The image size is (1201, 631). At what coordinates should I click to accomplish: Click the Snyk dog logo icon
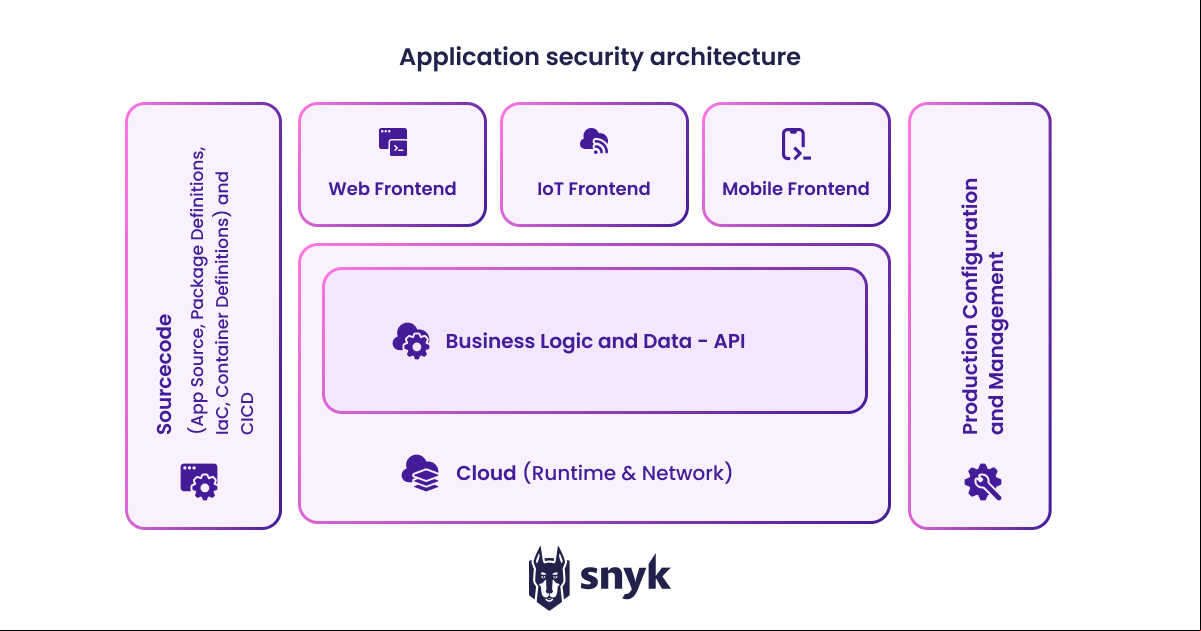[x=549, y=578]
